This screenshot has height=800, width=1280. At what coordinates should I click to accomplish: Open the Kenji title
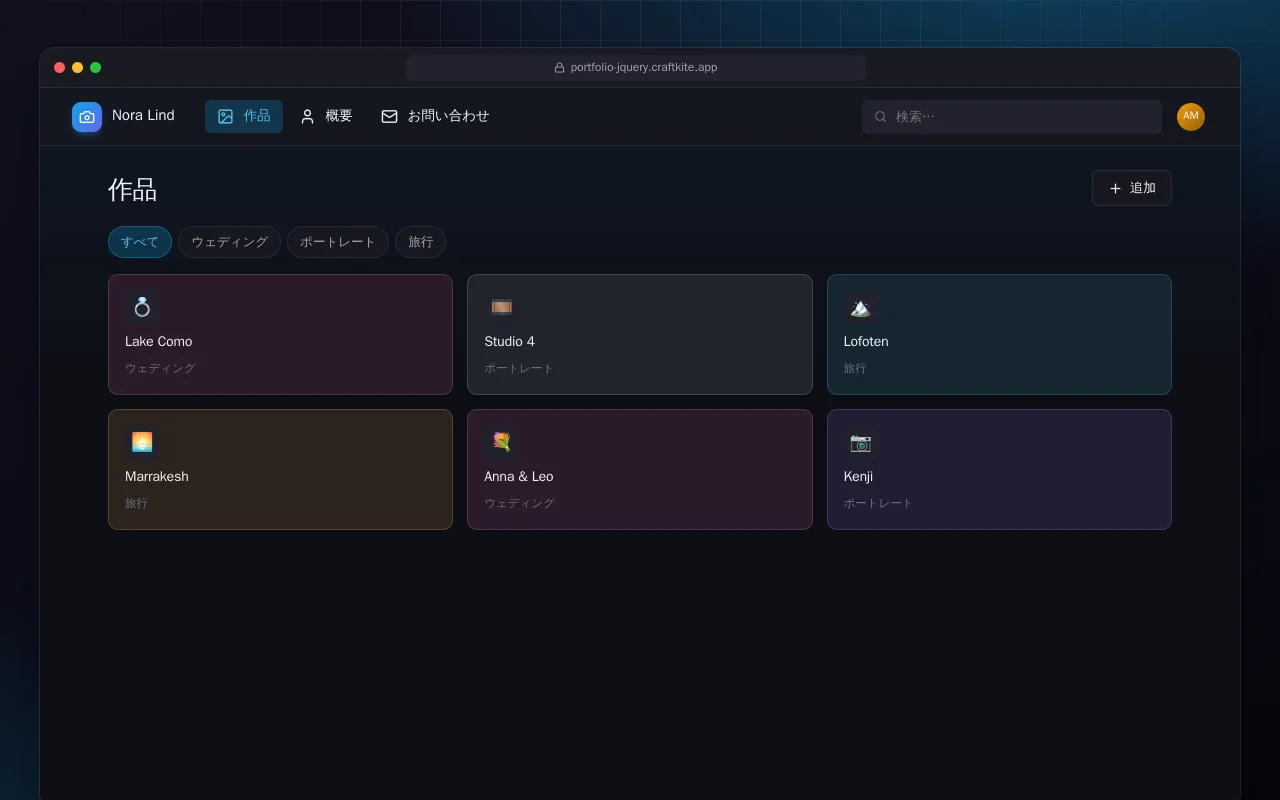click(x=858, y=476)
